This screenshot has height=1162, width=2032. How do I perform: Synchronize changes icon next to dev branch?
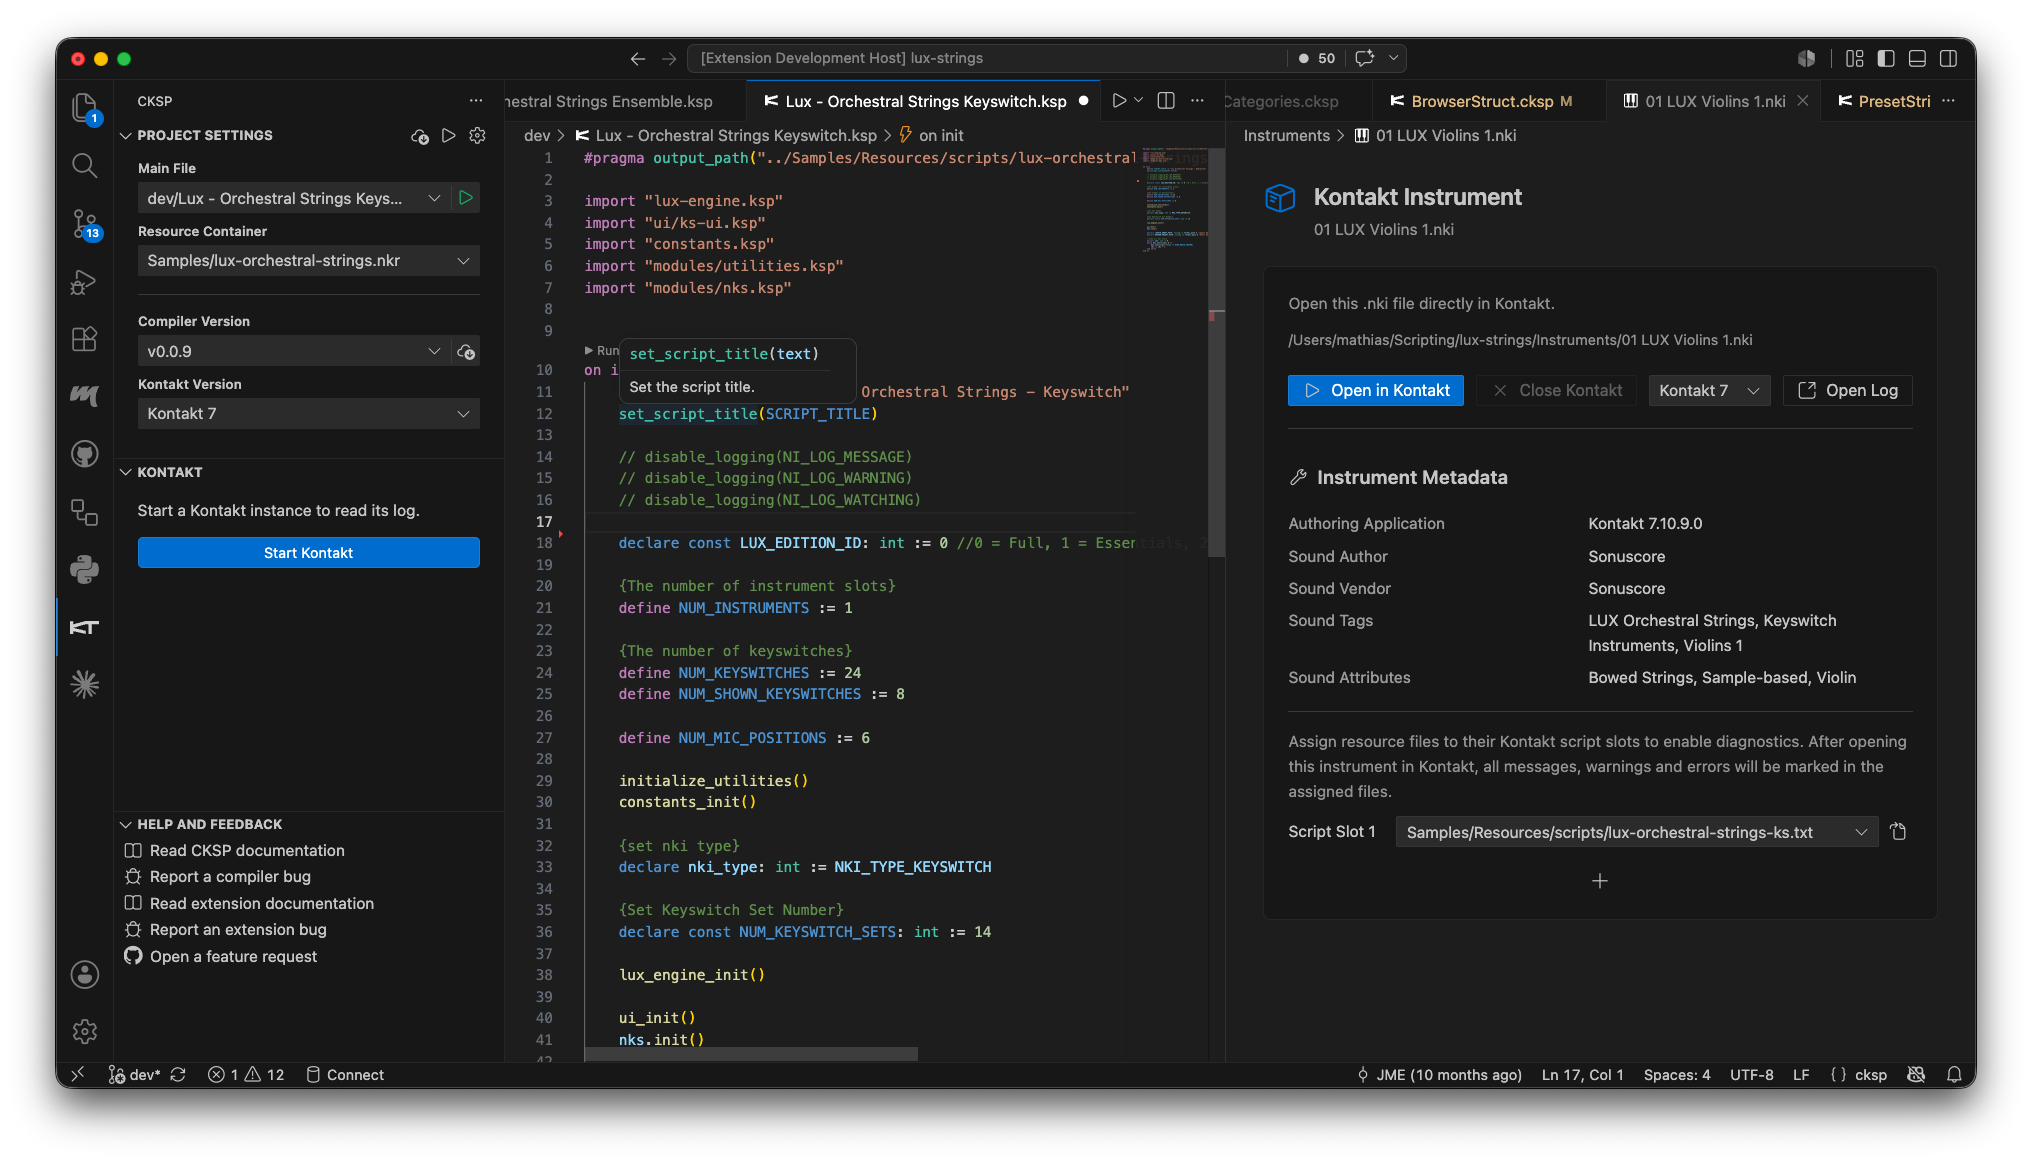click(x=178, y=1075)
